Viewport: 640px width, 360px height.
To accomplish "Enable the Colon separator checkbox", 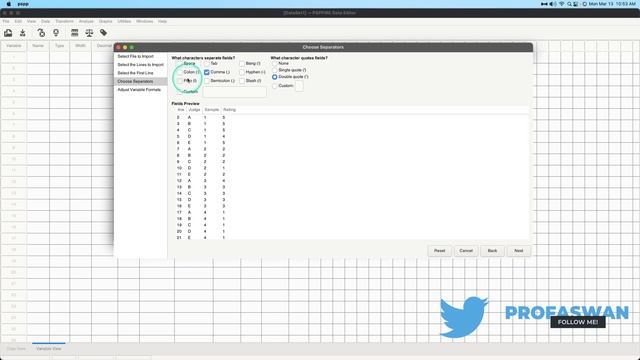I will [x=180, y=72].
